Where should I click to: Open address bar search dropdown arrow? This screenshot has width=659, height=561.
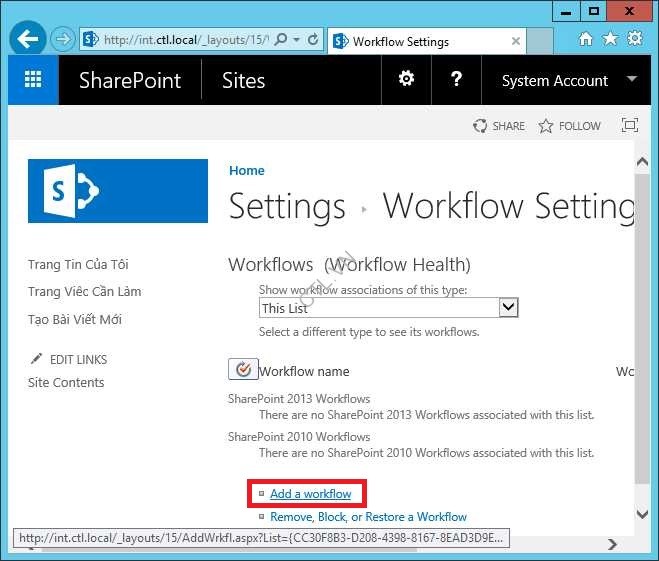[x=297, y=40]
